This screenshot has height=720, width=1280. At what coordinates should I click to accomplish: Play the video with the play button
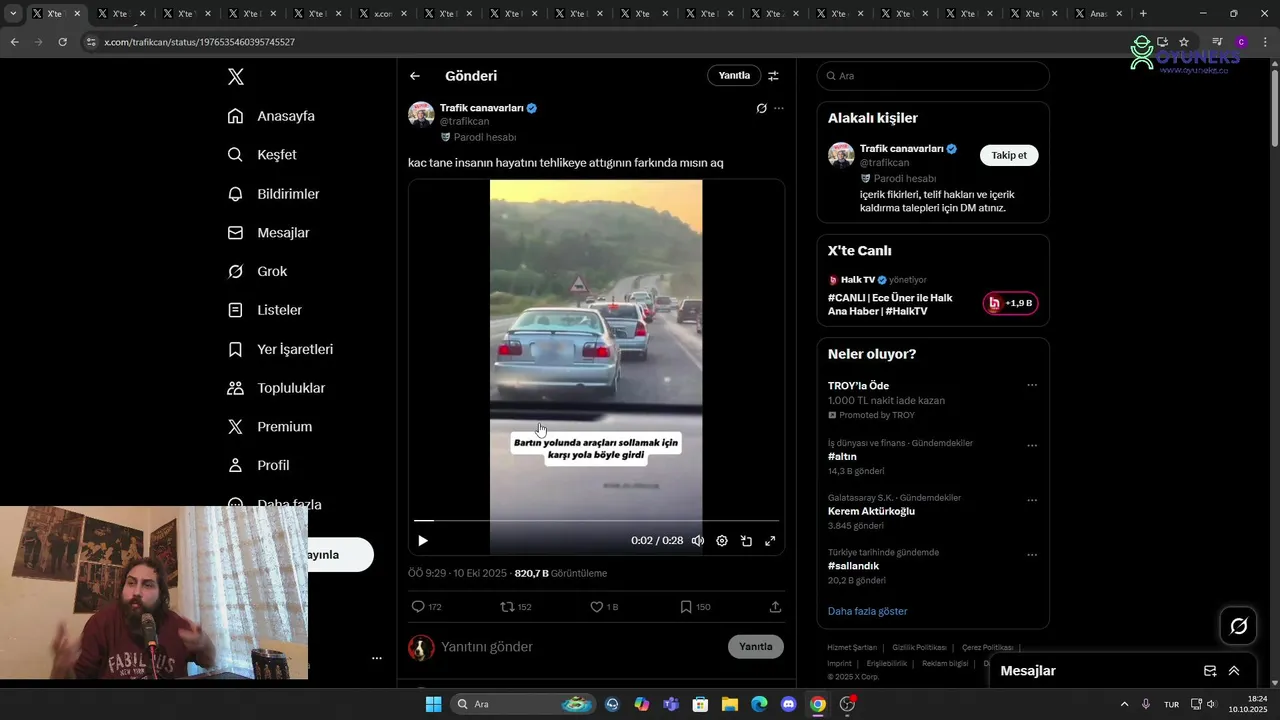click(x=423, y=541)
